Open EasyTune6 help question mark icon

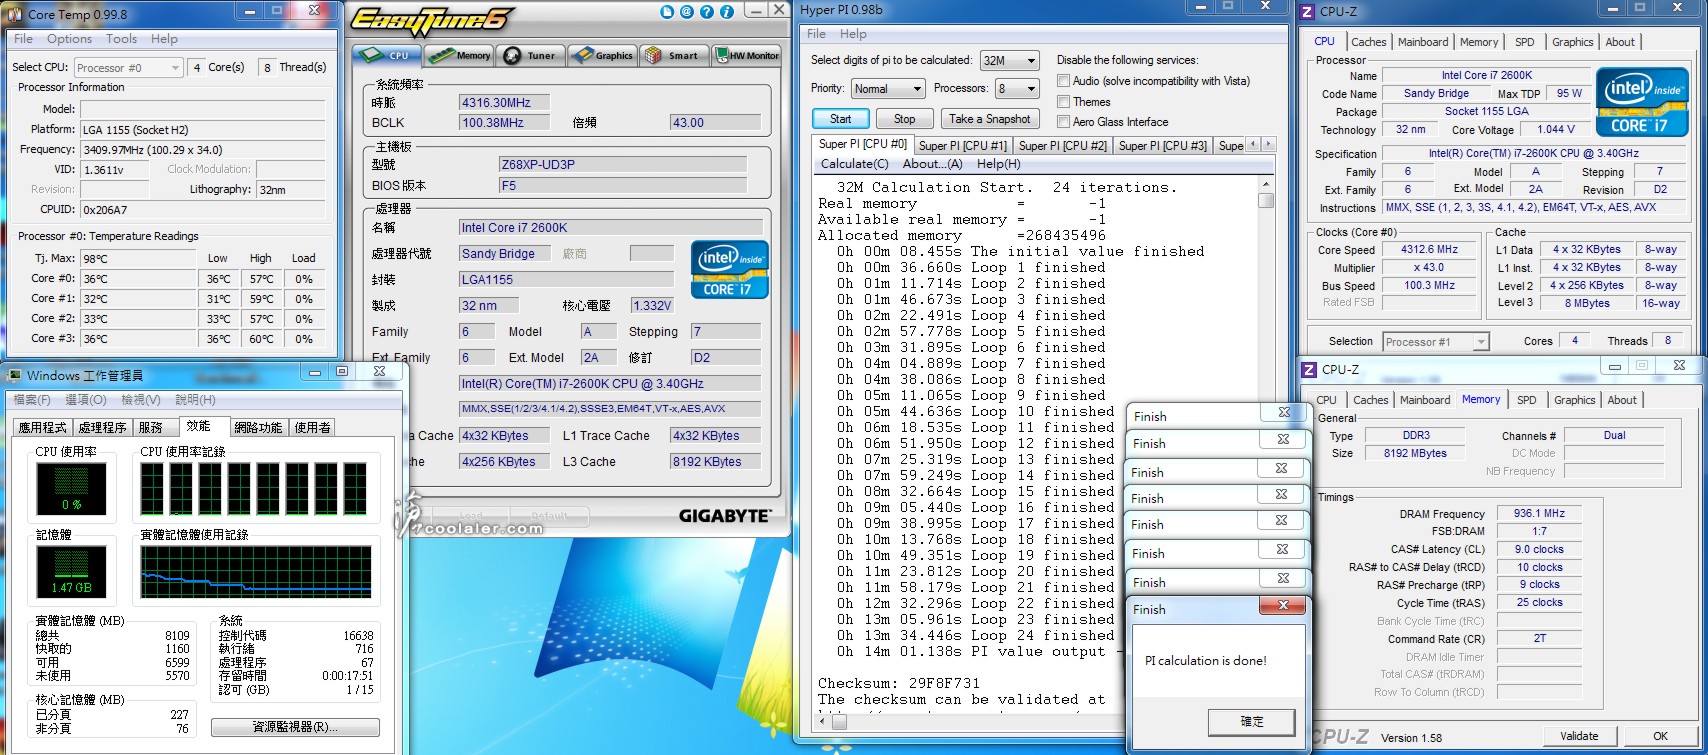705,12
